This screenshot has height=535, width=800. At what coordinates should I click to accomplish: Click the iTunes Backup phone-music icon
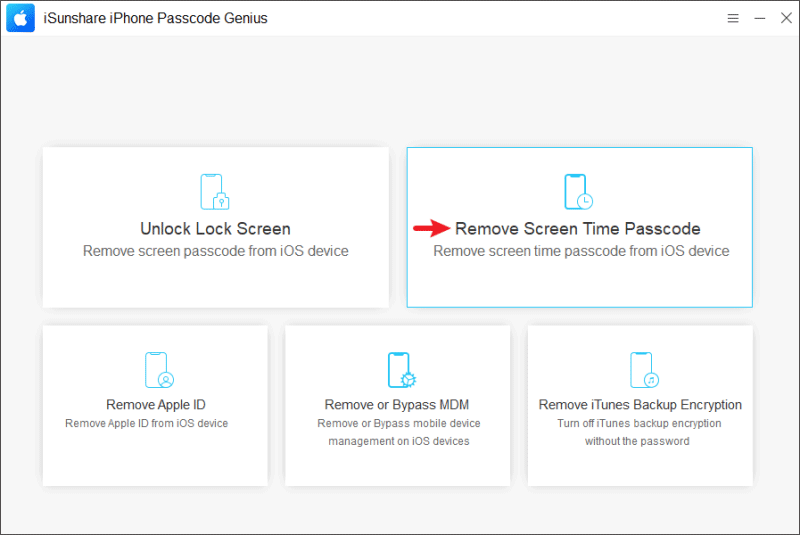(x=644, y=370)
